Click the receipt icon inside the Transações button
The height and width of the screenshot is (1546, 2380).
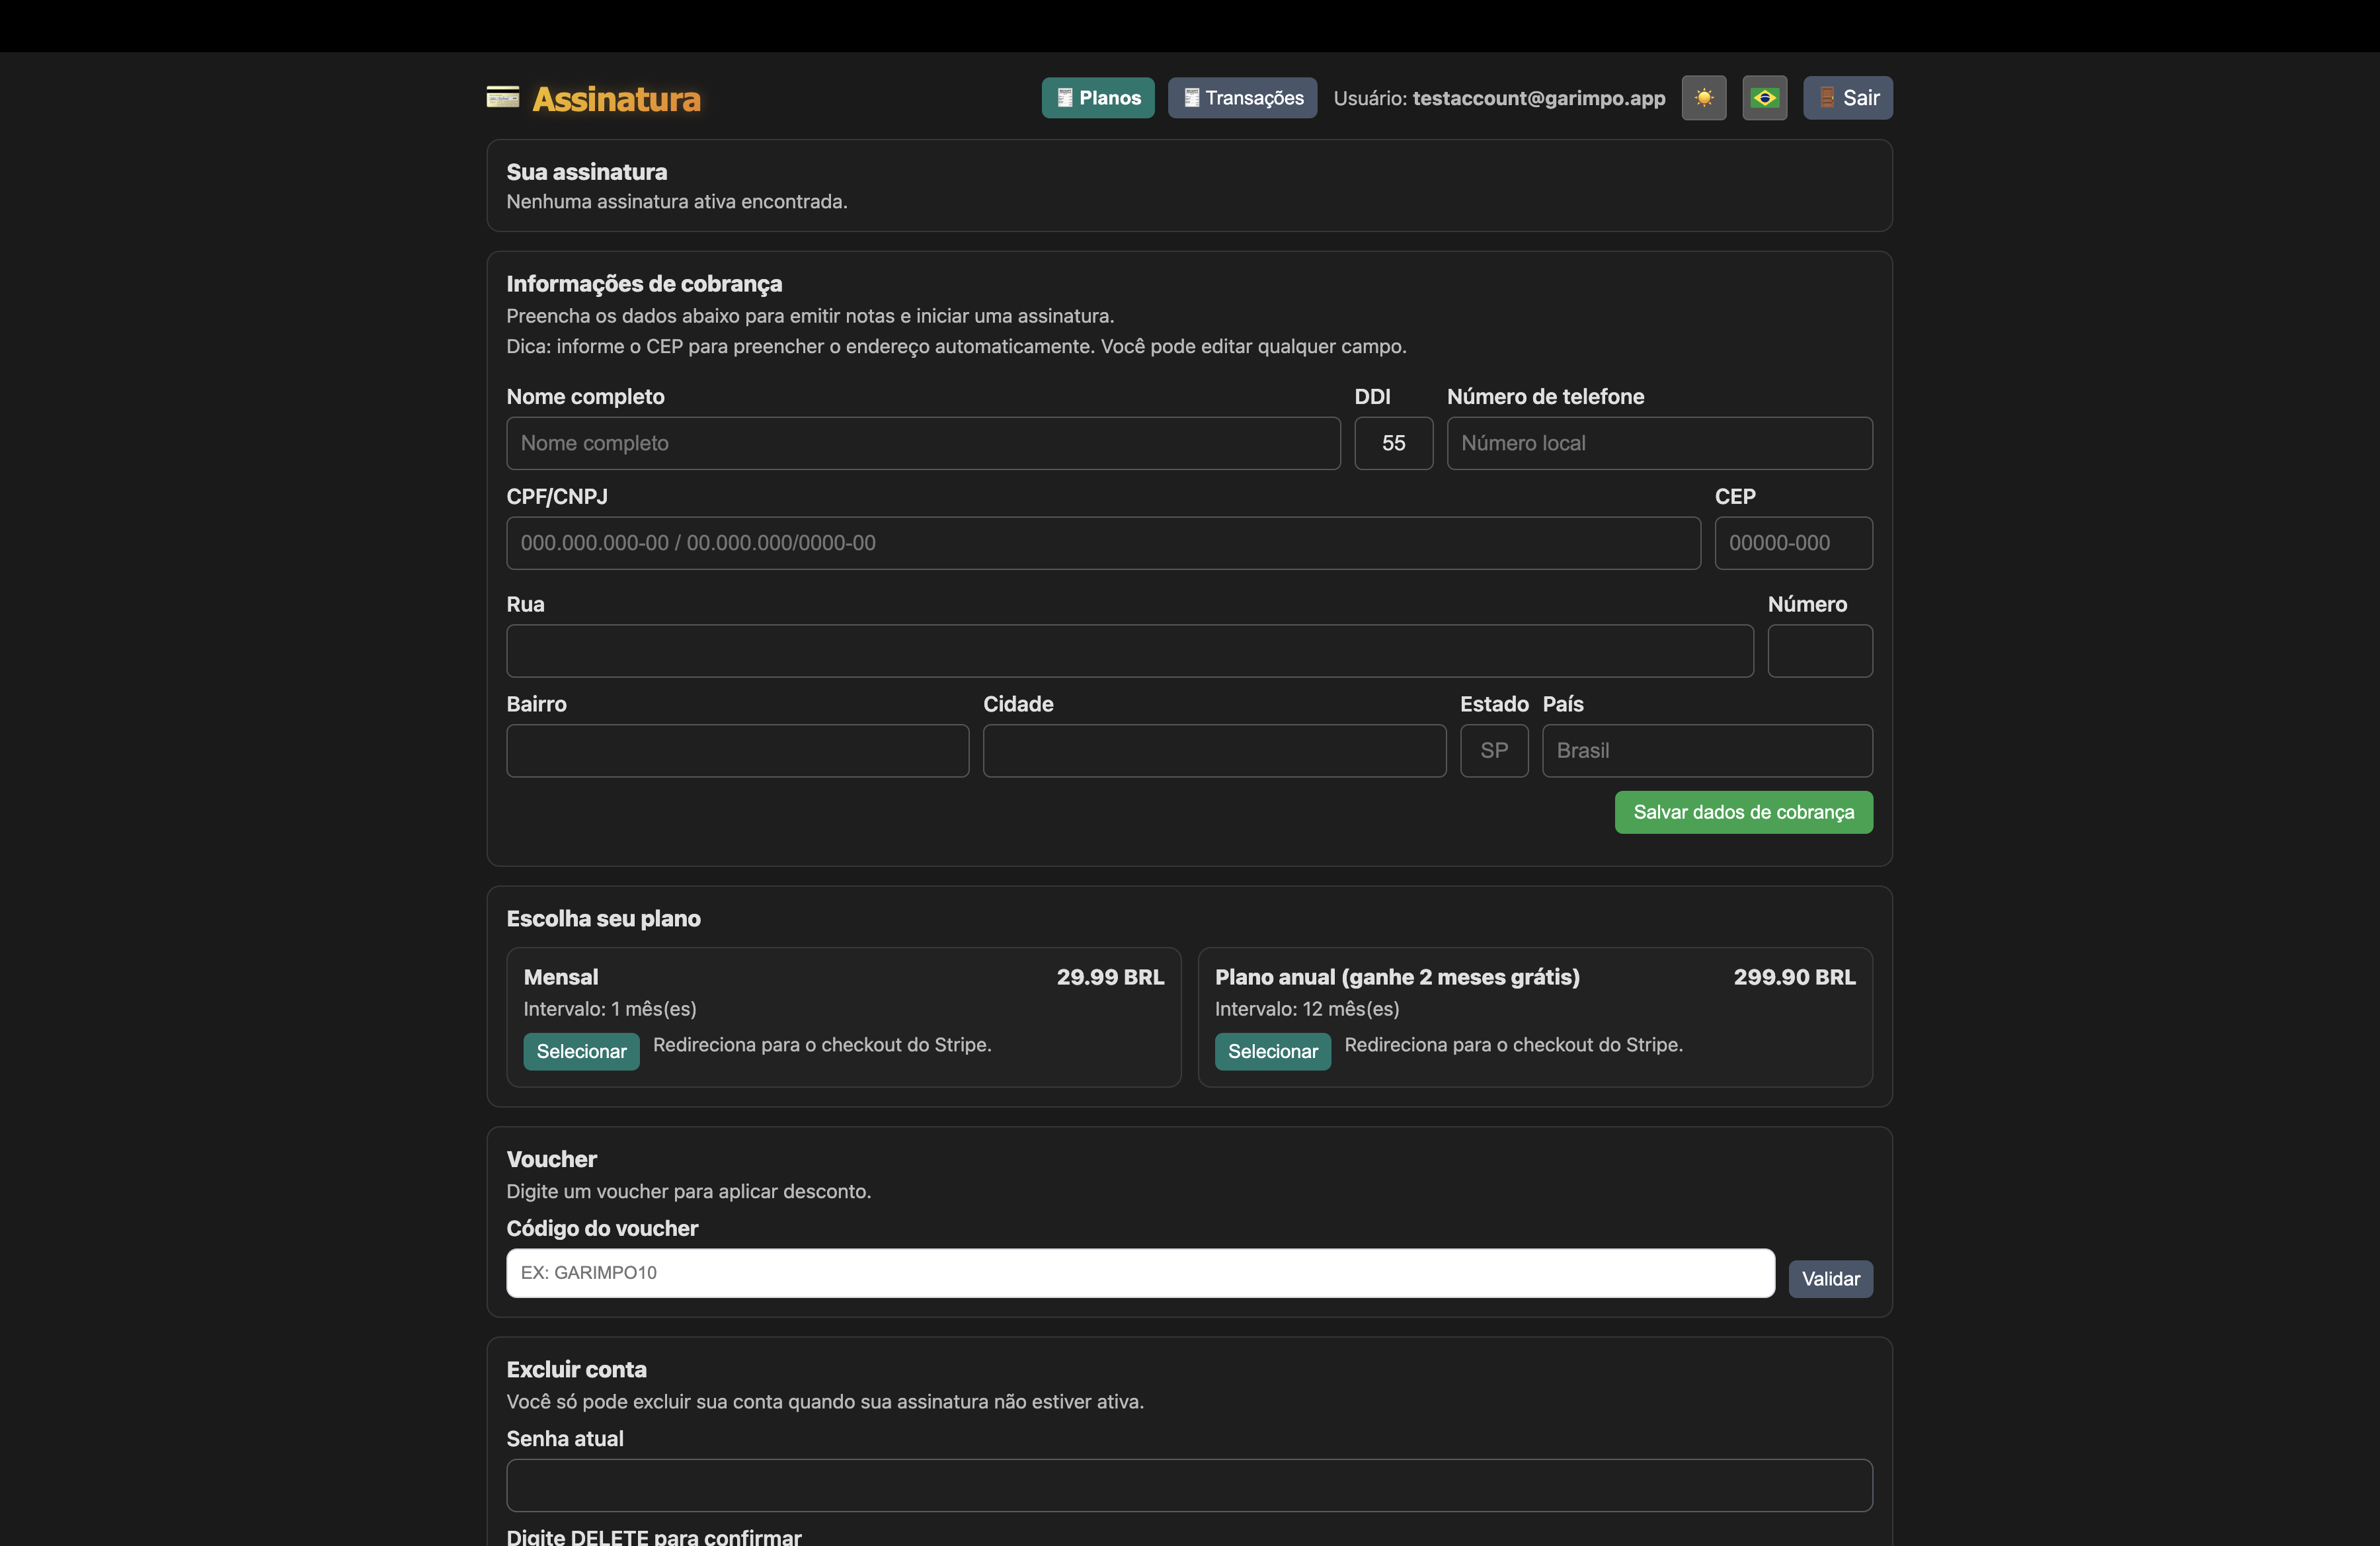(x=1190, y=97)
